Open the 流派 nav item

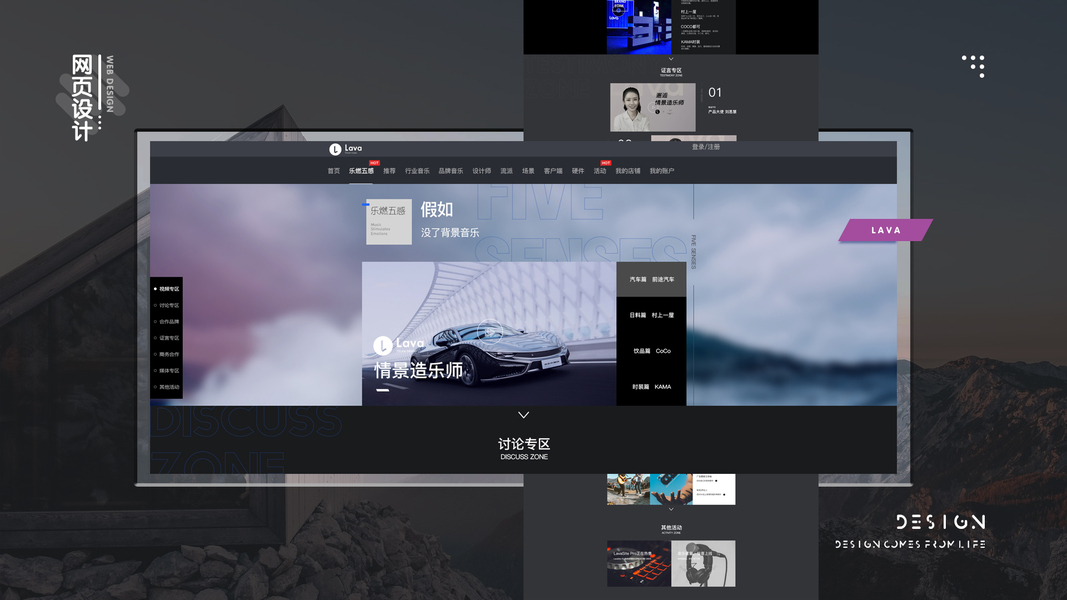506,171
